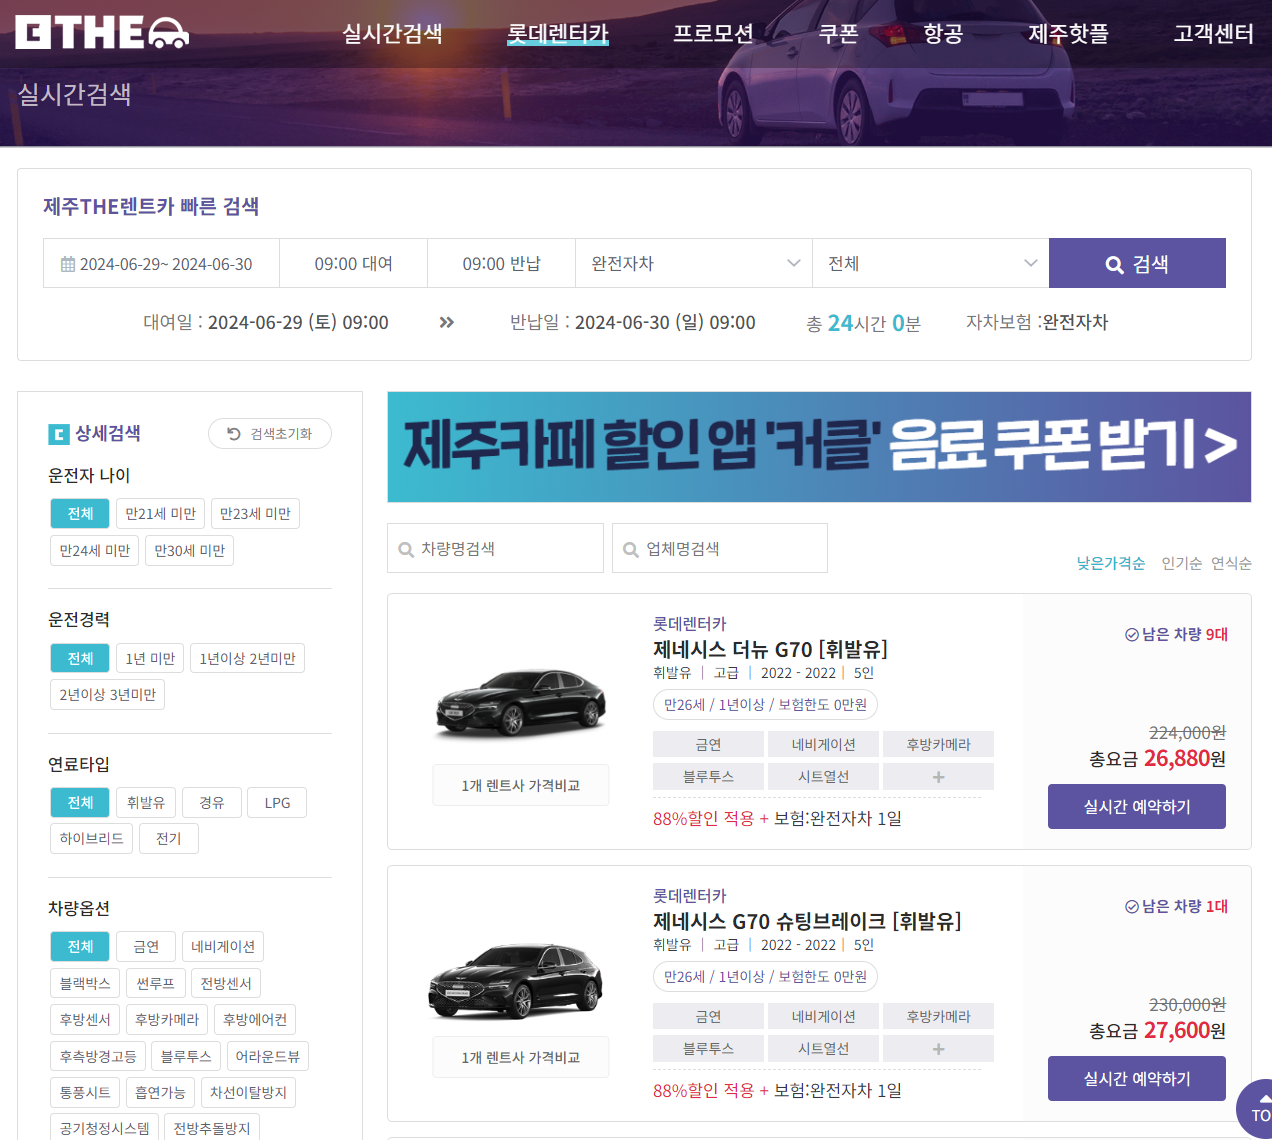Click the double arrow between pickup and return dates
Viewport: 1272px width, 1140px height.
447,322
